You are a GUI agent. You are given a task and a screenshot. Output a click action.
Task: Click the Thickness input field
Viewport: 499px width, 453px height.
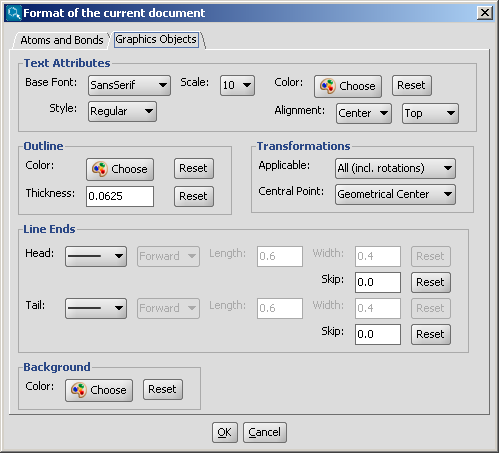pos(120,196)
